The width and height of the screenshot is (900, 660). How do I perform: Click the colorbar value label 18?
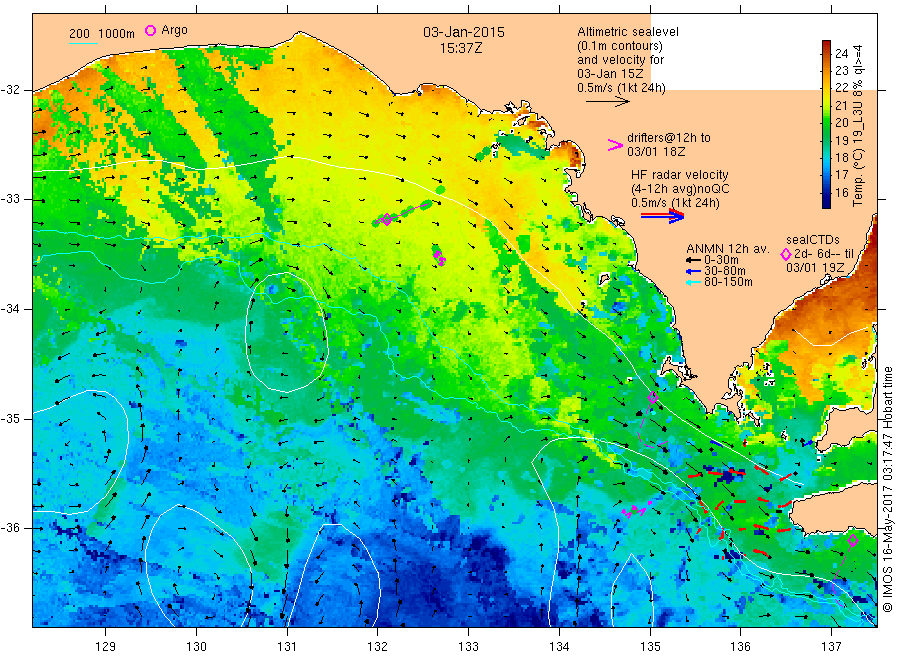[841, 158]
